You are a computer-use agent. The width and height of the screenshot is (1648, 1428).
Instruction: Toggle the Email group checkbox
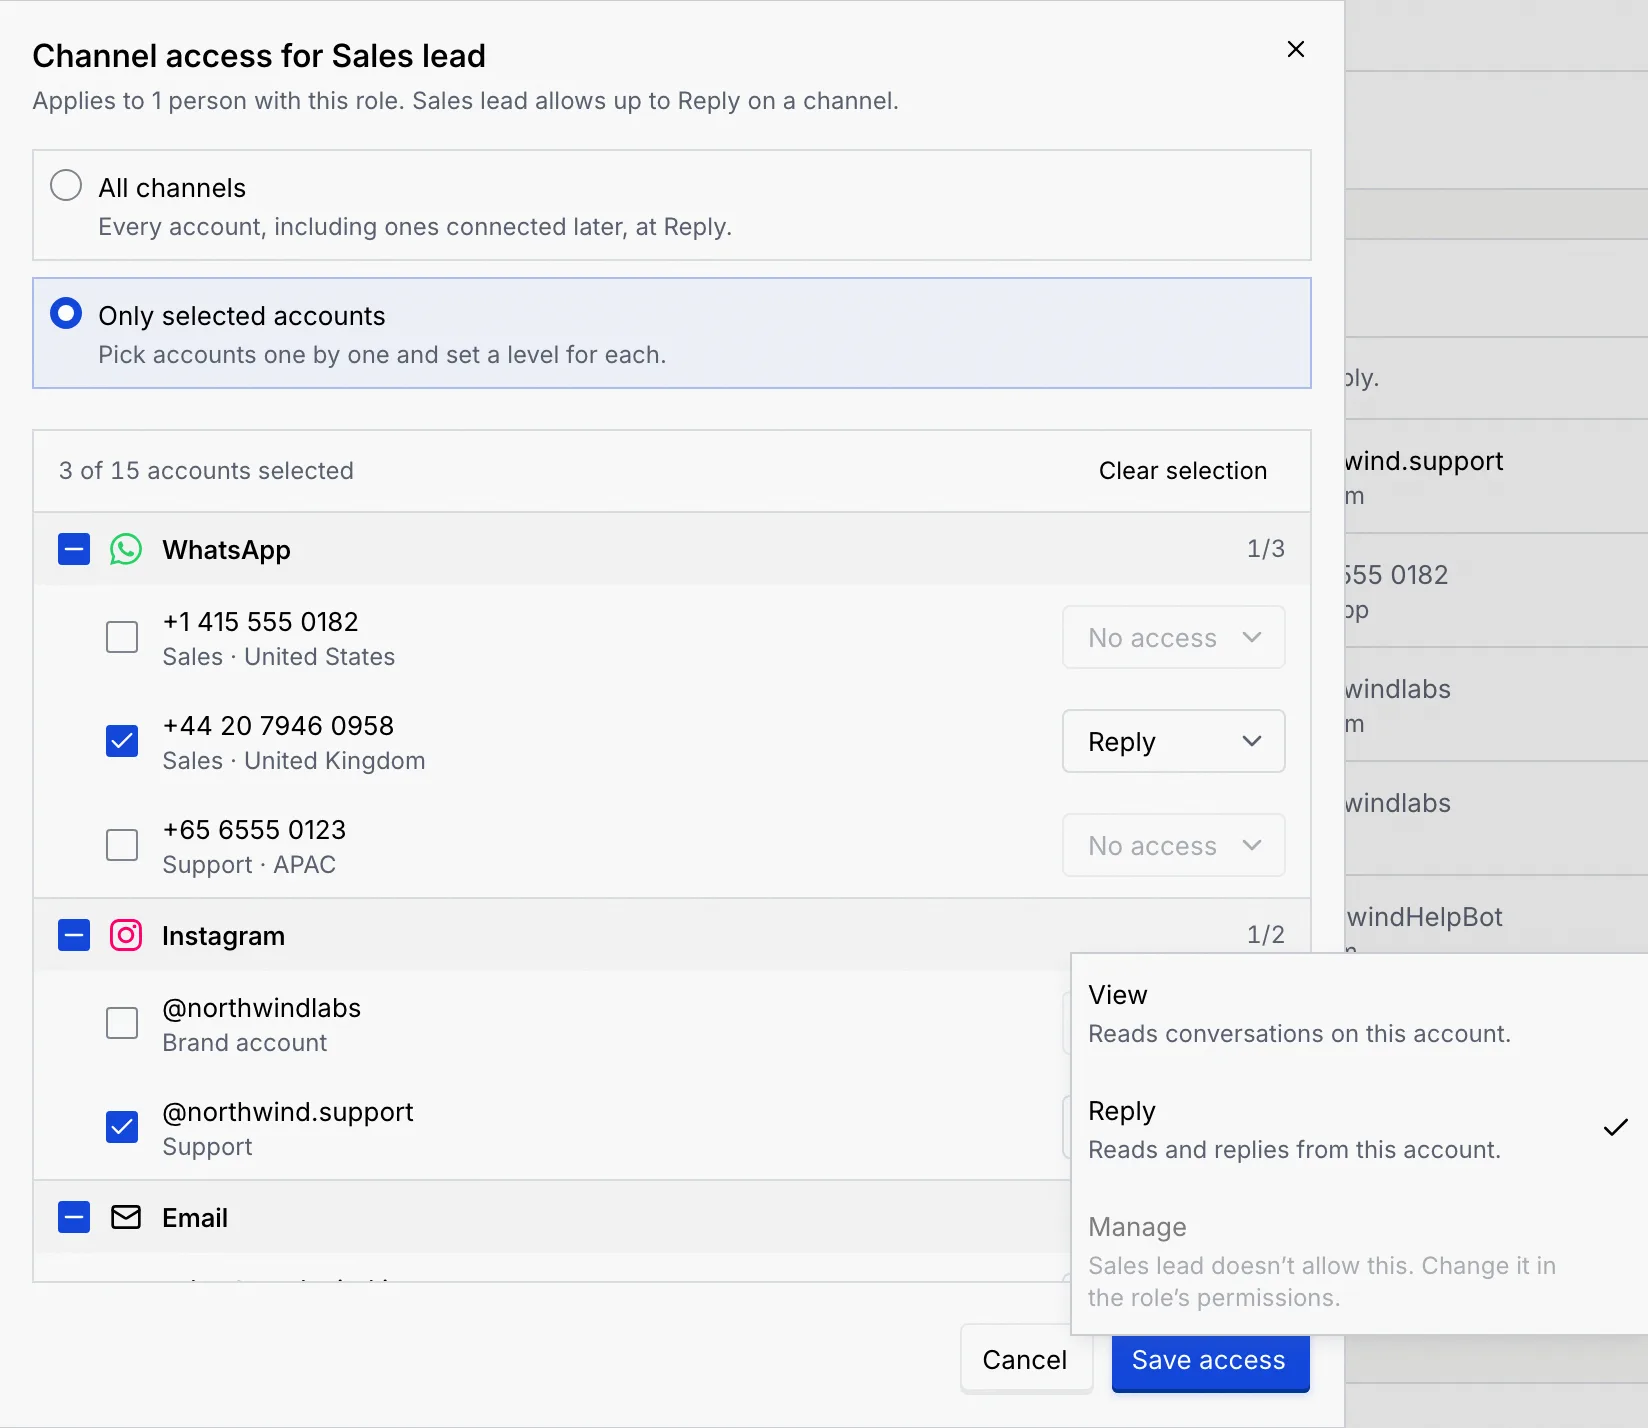(74, 1217)
